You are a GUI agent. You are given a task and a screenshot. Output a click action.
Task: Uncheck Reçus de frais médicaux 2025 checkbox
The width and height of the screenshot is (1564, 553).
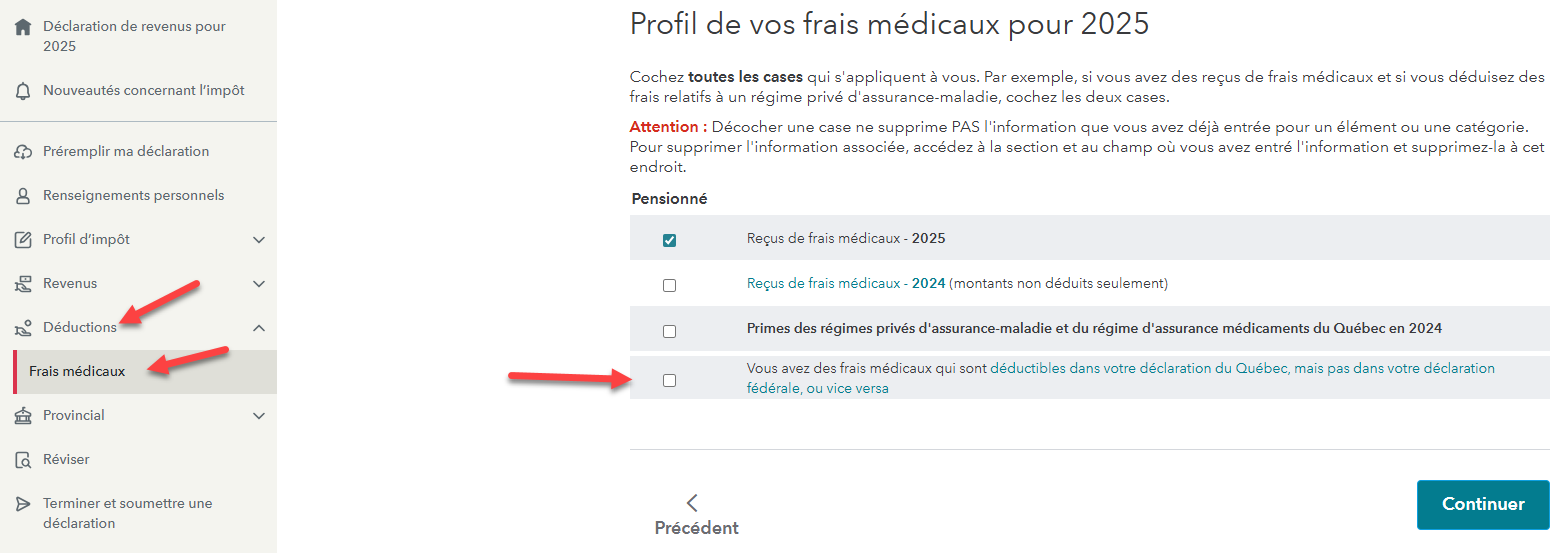pyautogui.click(x=669, y=240)
